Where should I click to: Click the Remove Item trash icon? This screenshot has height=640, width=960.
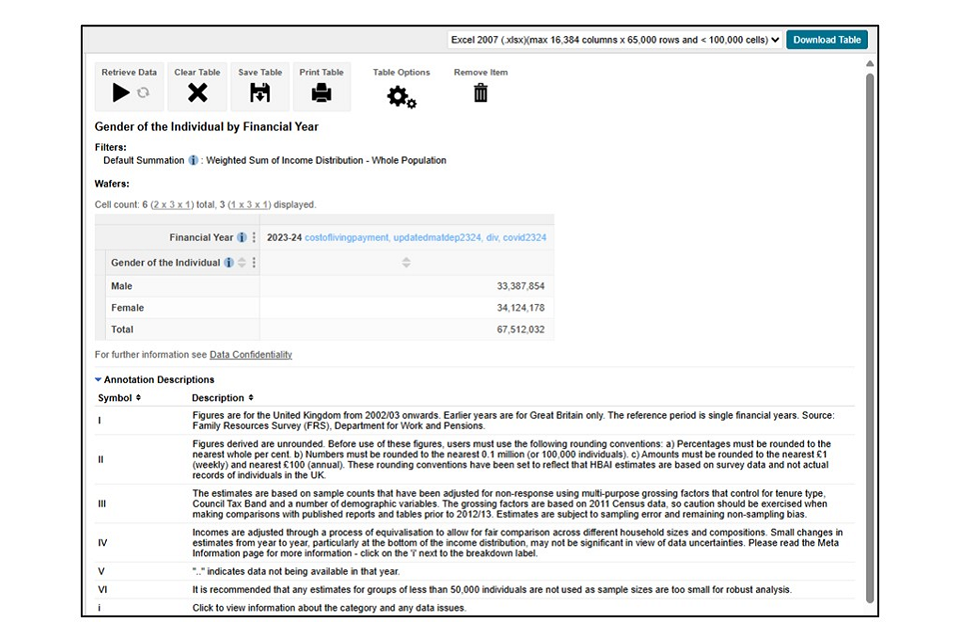[x=480, y=93]
